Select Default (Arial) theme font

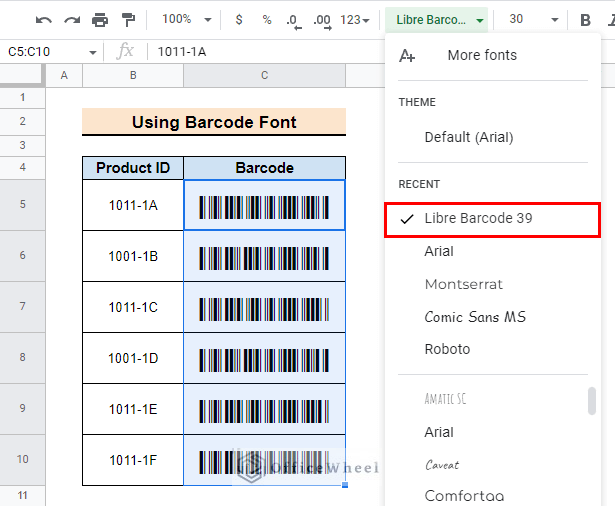click(x=469, y=137)
